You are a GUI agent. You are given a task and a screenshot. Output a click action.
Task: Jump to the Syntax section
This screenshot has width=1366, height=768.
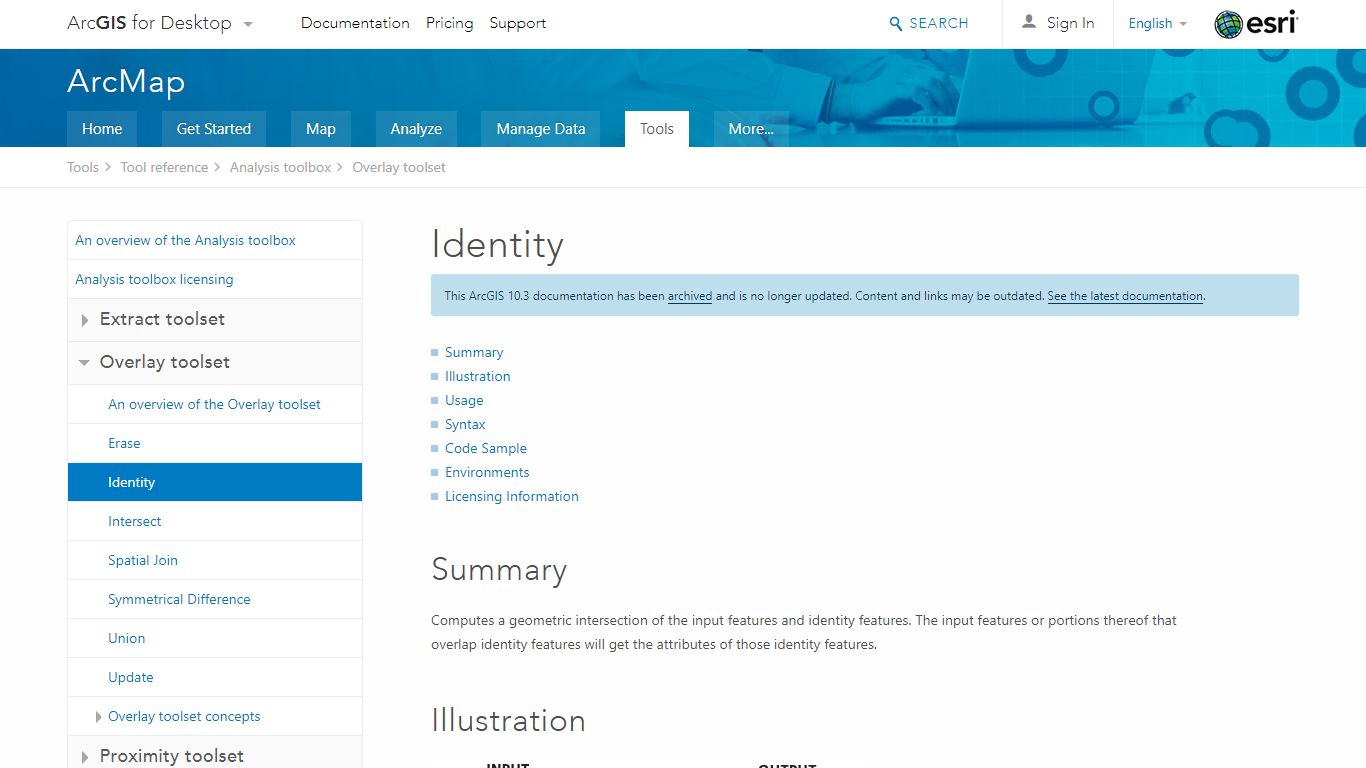click(465, 425)
